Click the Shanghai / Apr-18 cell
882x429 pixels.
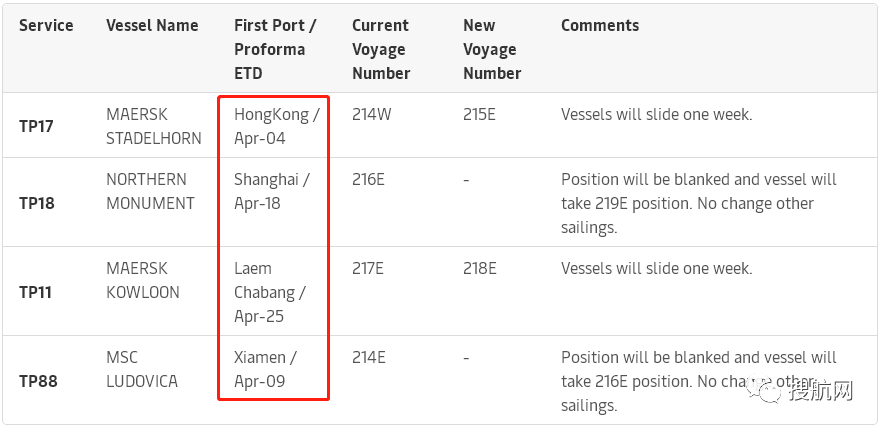point(272,191)
